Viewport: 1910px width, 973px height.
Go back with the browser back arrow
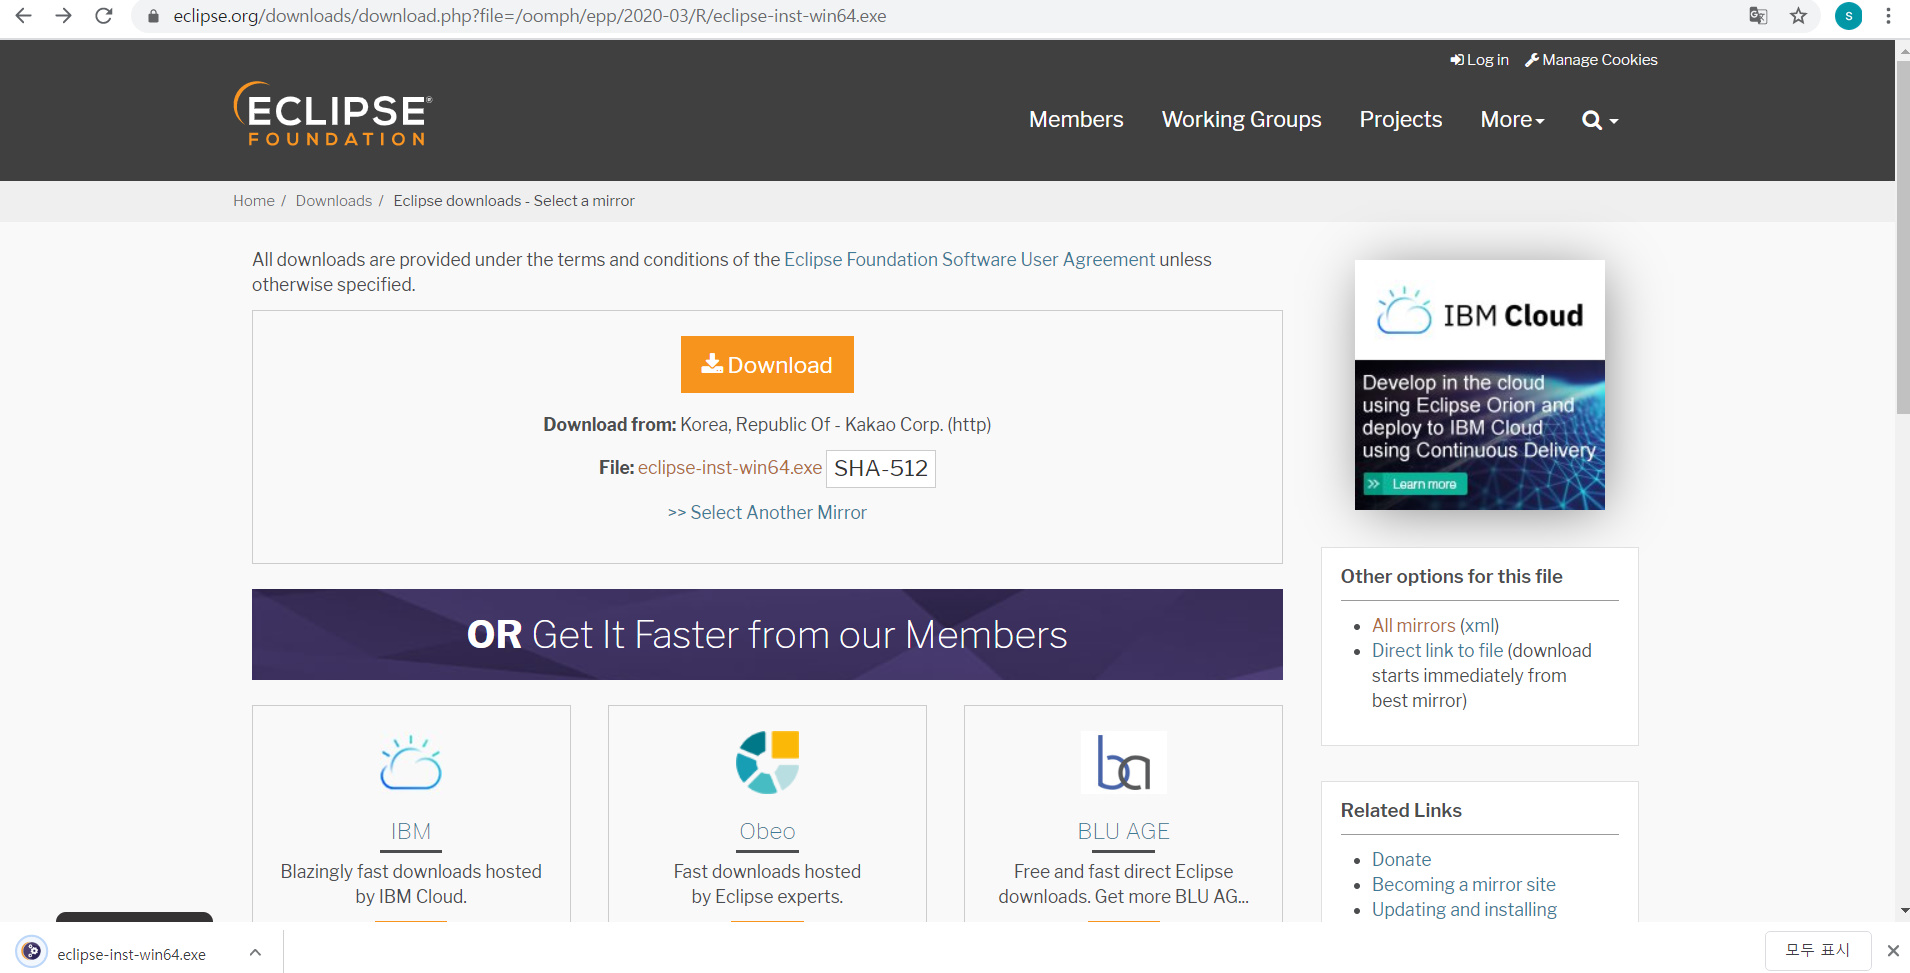pyautogui.click(x=23, y=16)
